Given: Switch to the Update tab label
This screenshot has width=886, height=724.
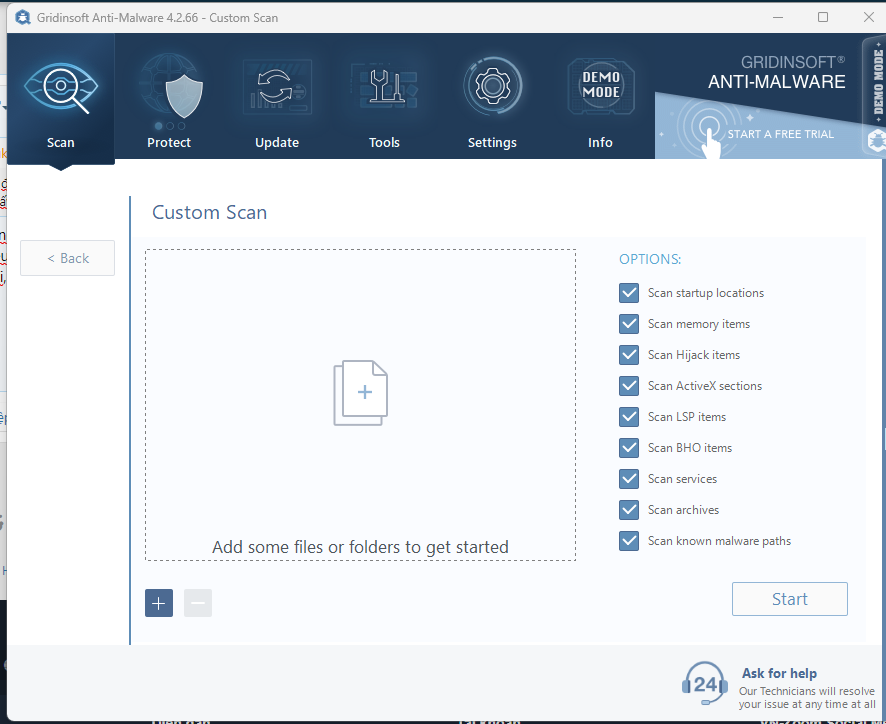Looking at the screenshot, I should (277, 142).
